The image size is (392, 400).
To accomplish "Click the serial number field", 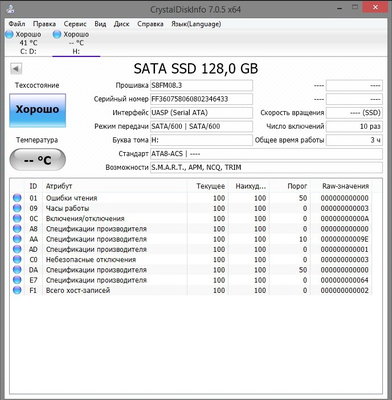I will point(201,99).
